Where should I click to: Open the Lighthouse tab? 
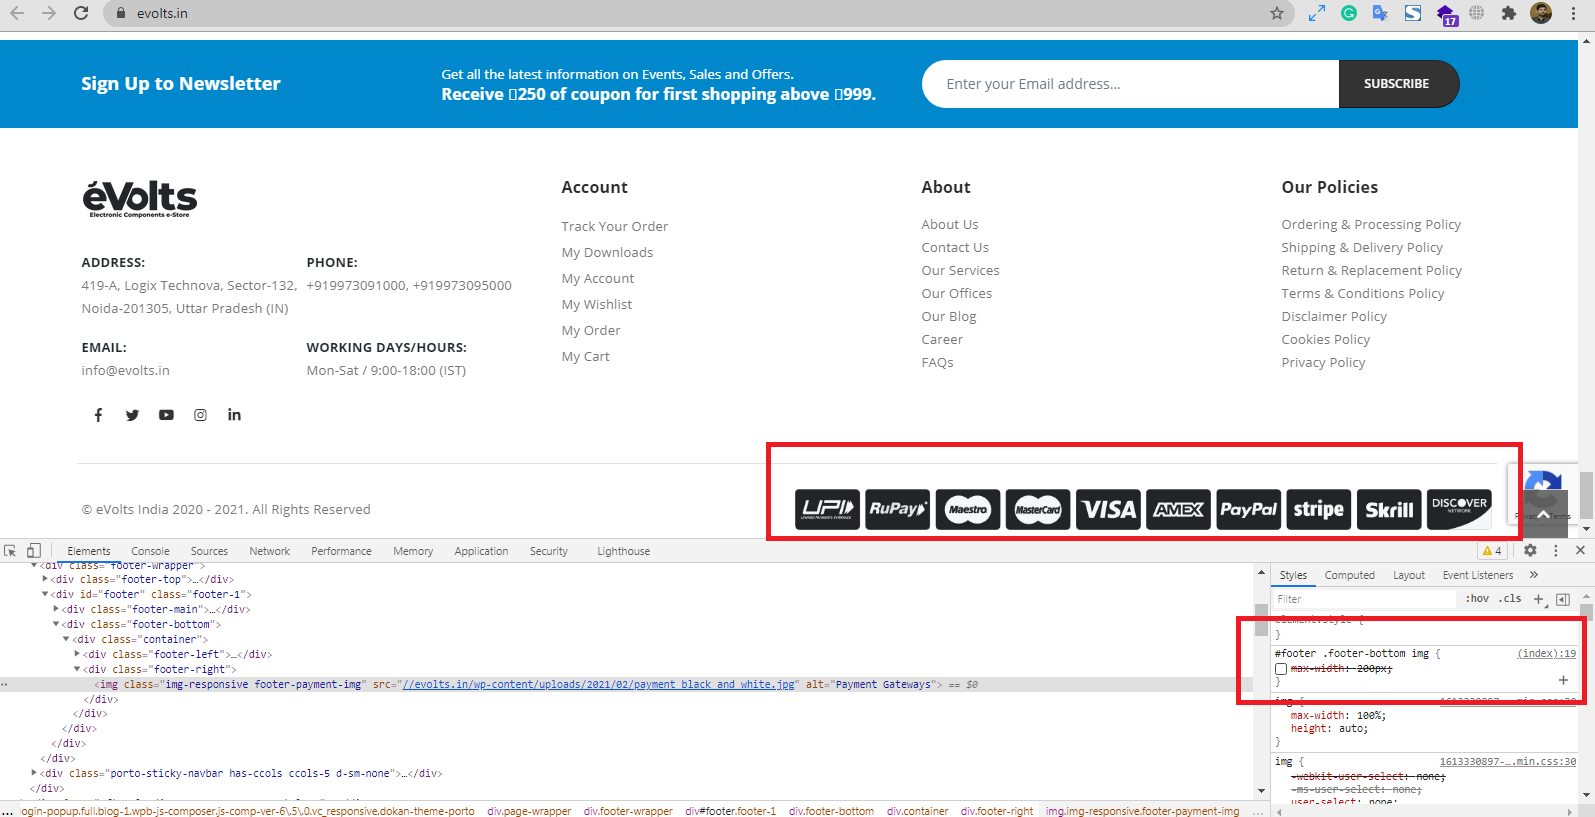pyautogui.click(x=624, y=551)
